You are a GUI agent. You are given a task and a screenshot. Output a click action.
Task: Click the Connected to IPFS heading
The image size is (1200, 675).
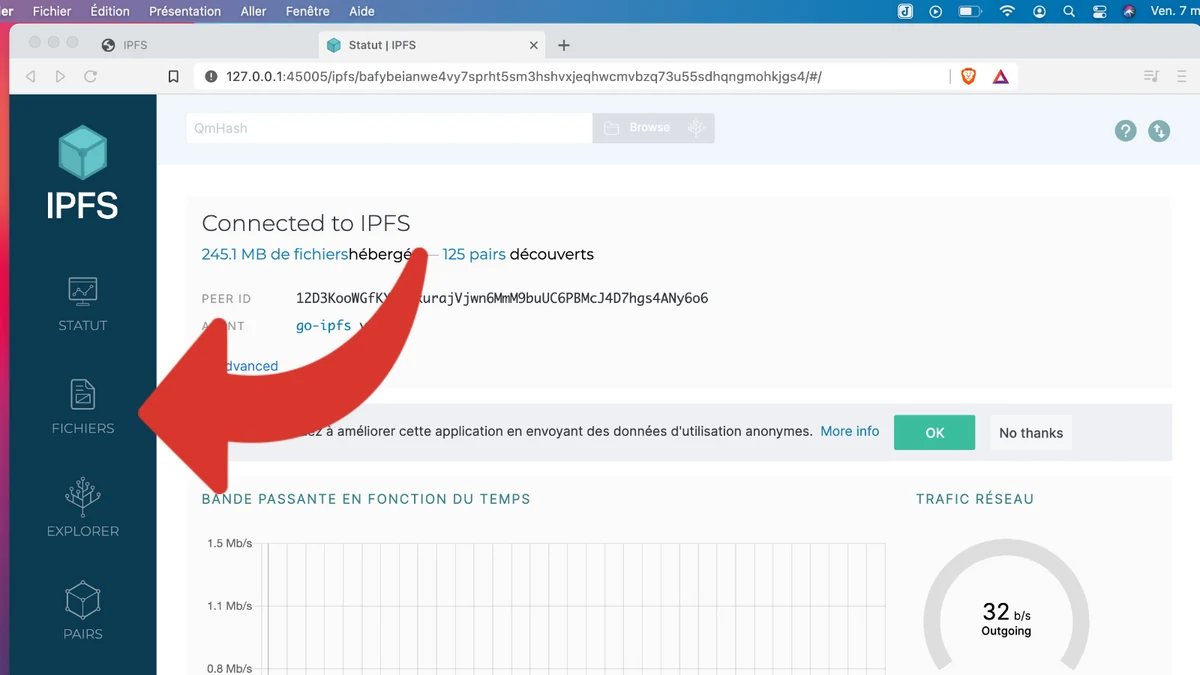pos(306,223)
